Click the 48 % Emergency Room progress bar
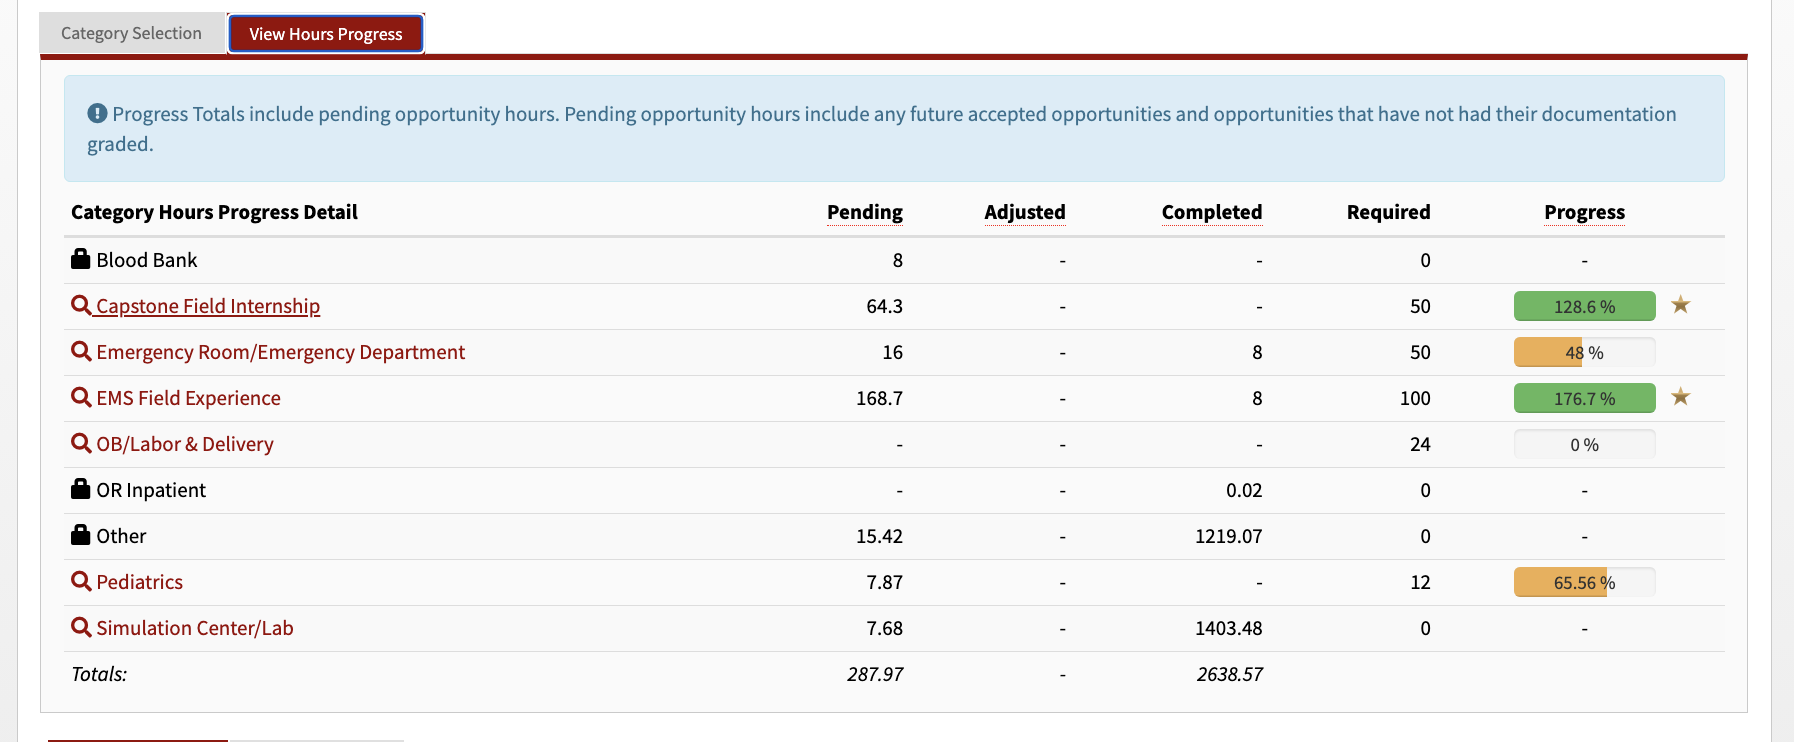This screenshot has width=1794, height=742. coord(1585,352)
